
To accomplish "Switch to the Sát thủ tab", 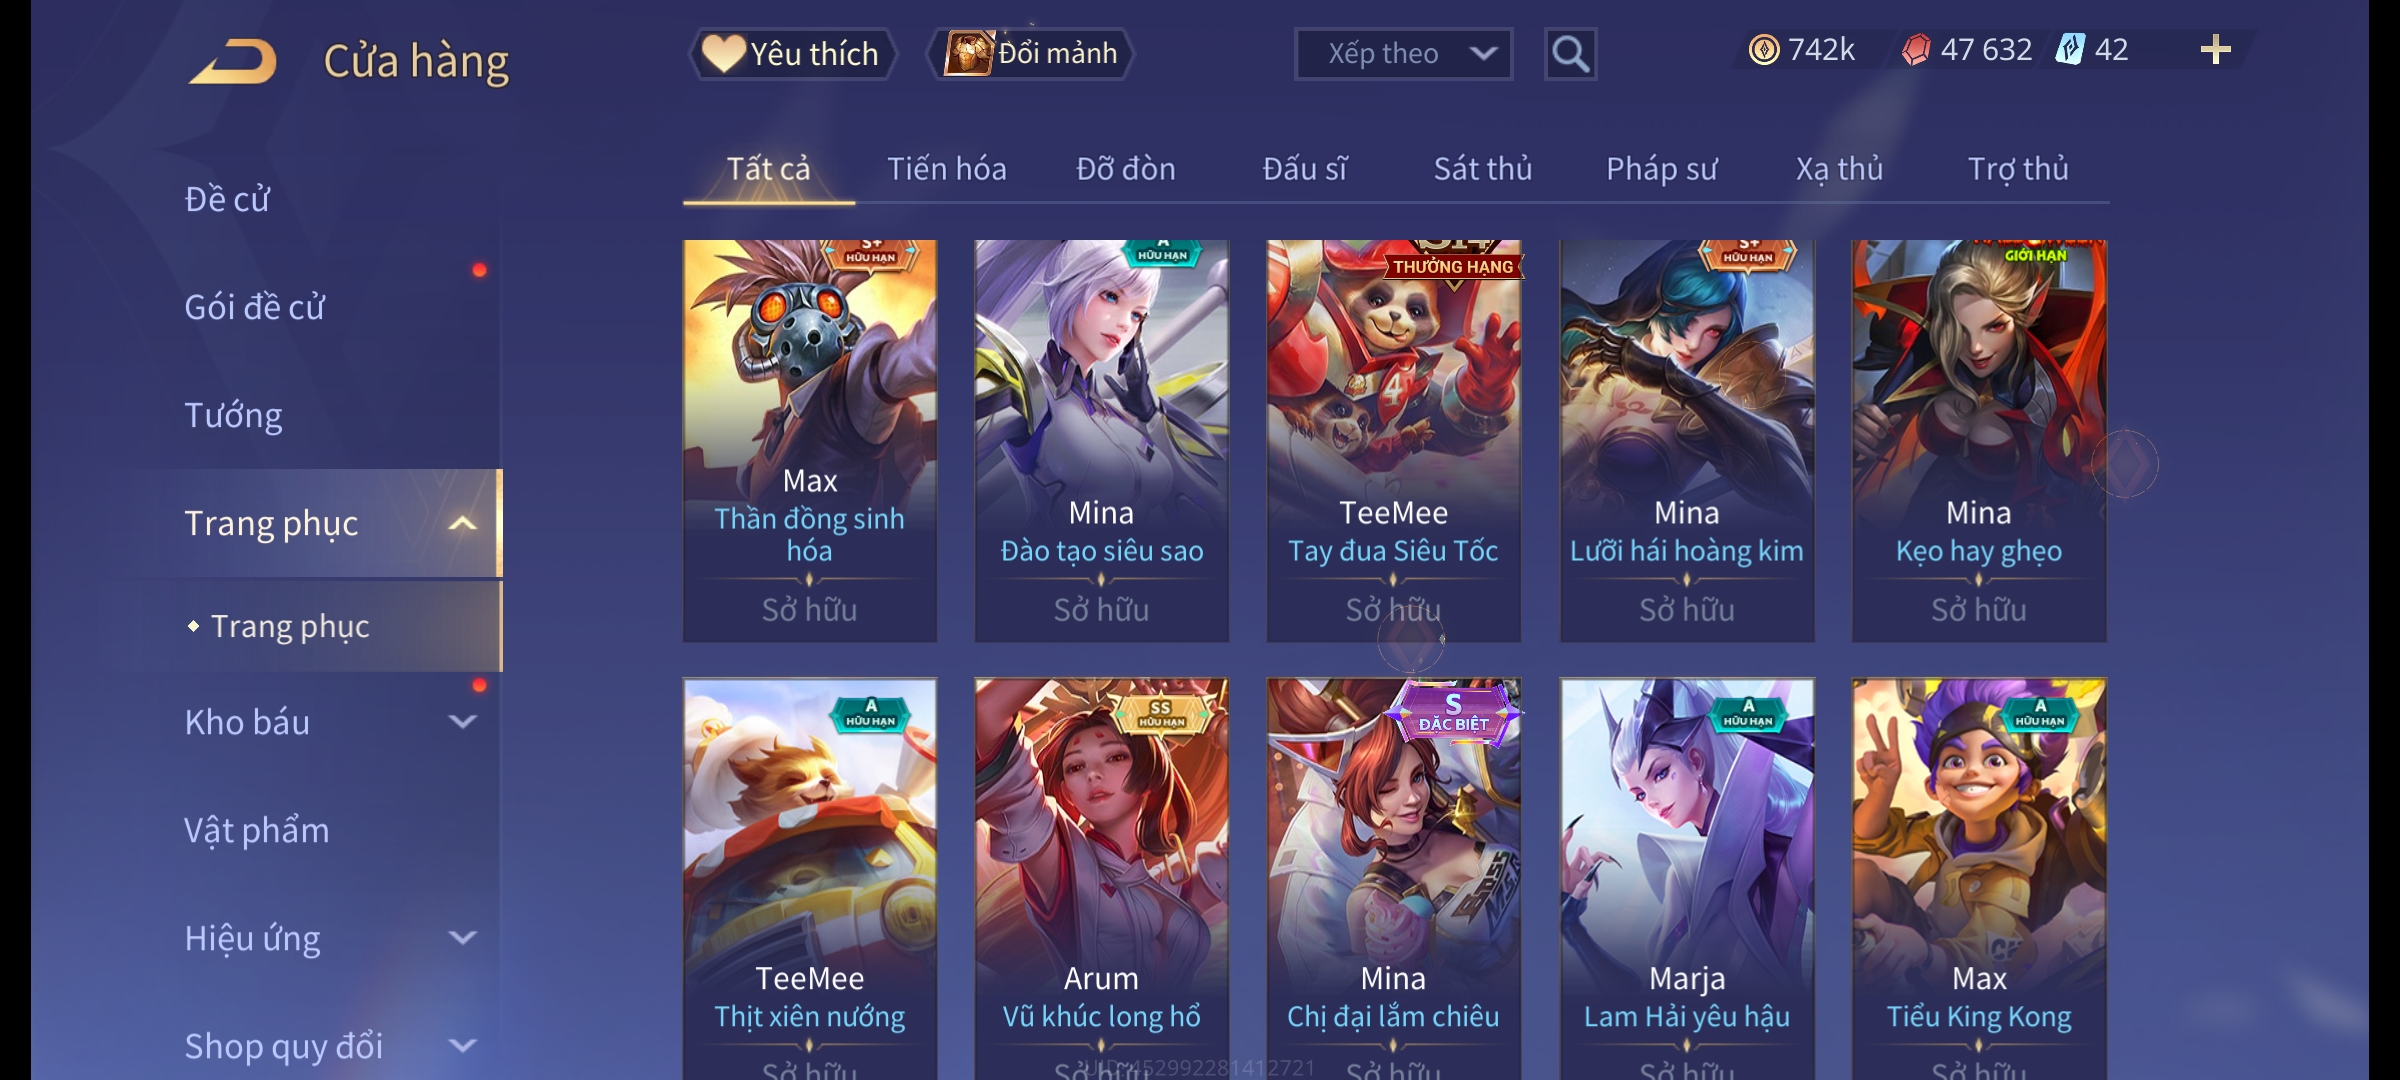I will coord(1483,169).
